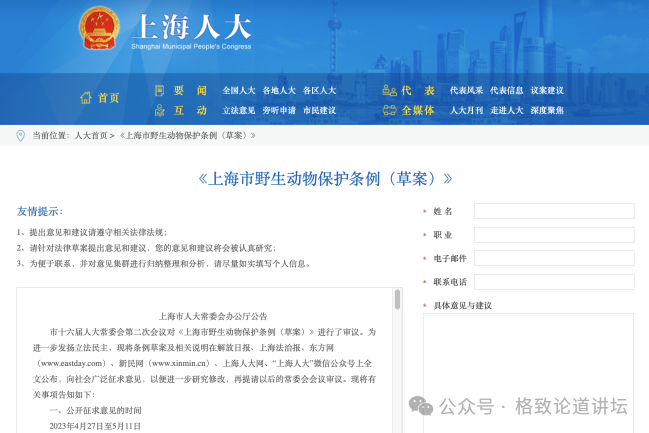Go to 各地人大 link

(279, 90)
